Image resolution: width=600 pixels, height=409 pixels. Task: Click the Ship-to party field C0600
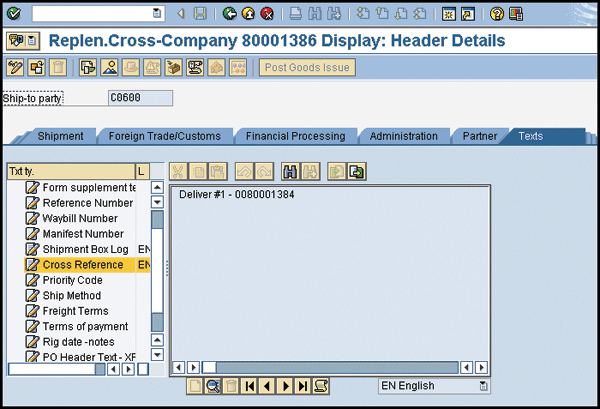pyautogui.click(x=140, y=98)
